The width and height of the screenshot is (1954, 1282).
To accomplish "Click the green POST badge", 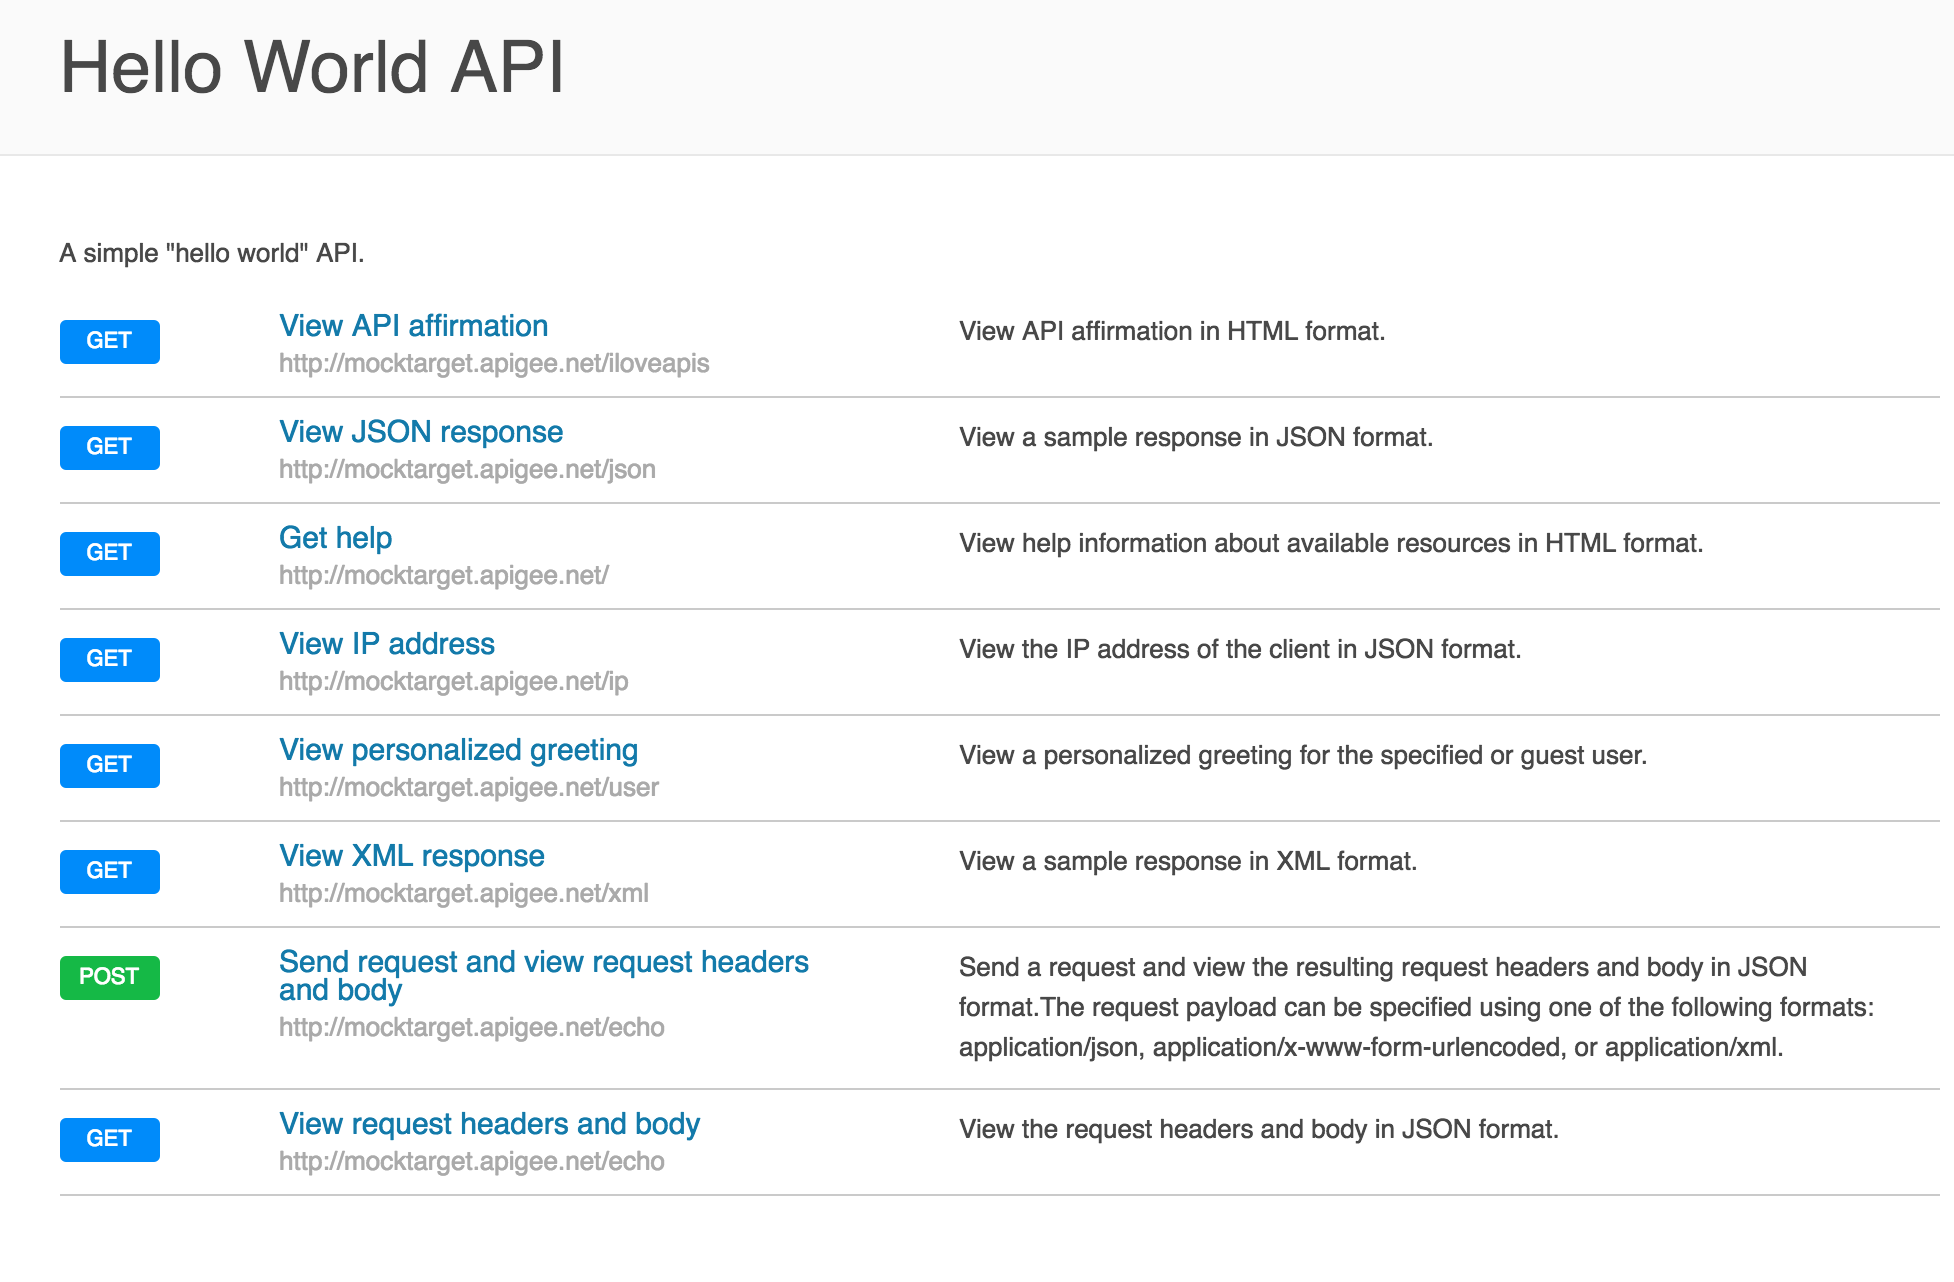I will [110, 977].
